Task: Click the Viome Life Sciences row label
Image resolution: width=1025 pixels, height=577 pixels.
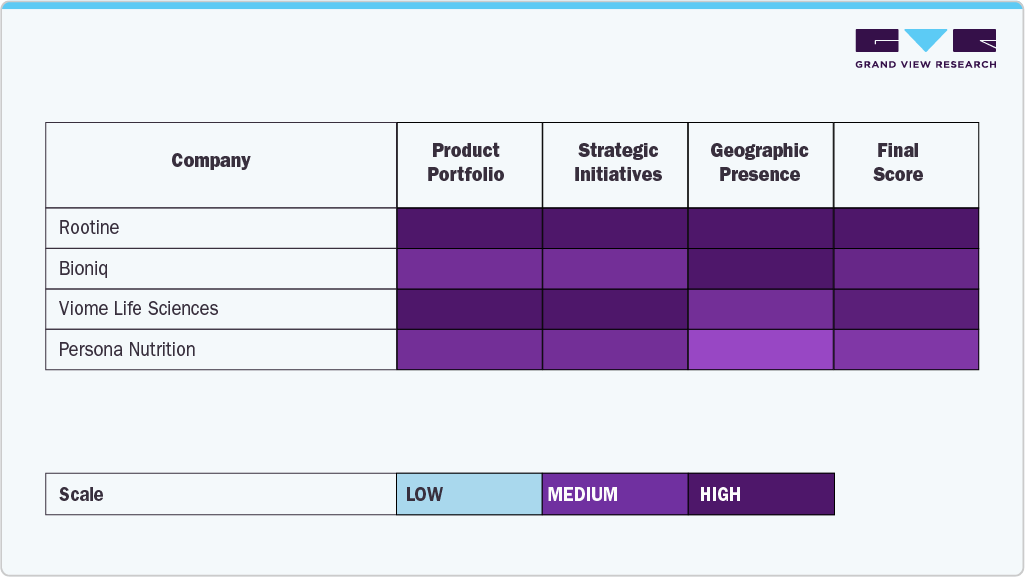Action: tap(138, 309)
